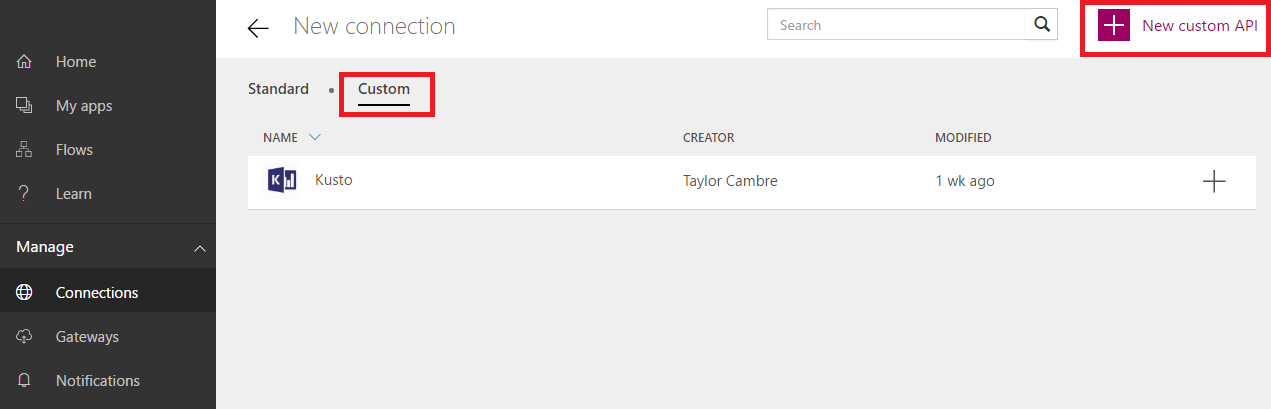Image resolution: width=1271 pixels, height=409 pixels.
Task: Click the Flows icon in sidebar
Action: (25, 150)
